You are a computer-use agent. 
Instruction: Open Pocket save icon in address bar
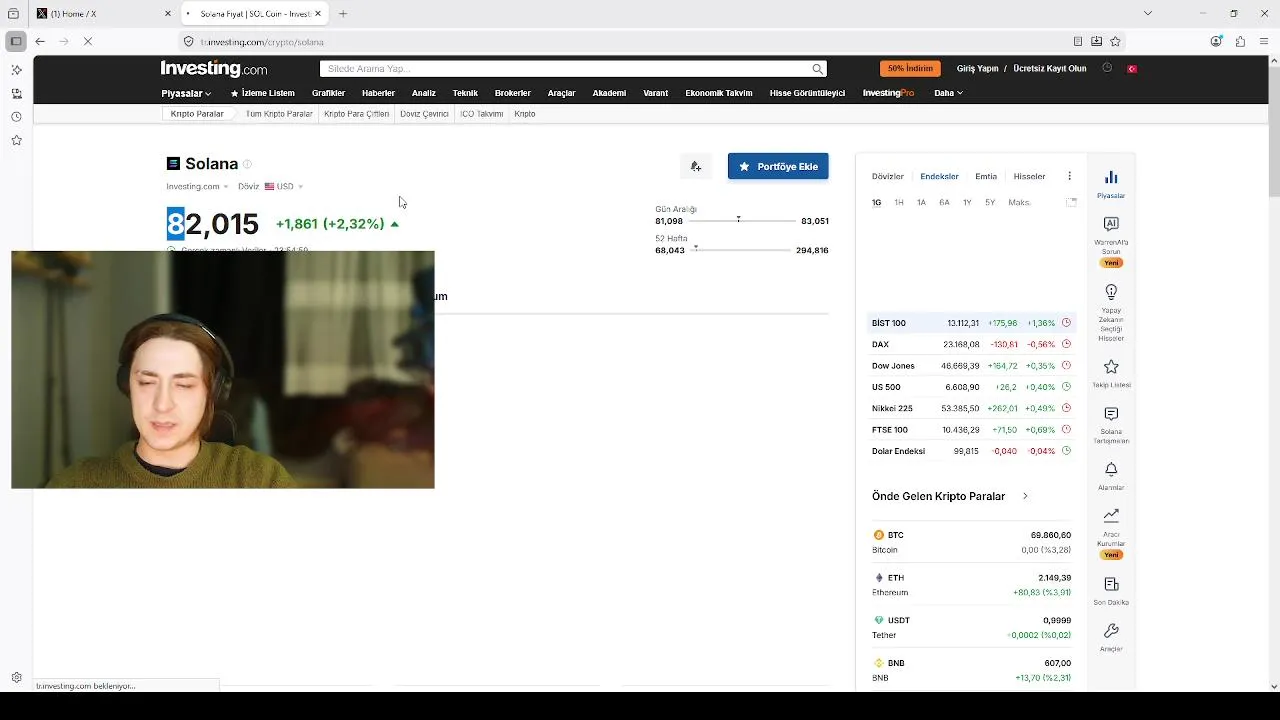point(1097,42)
